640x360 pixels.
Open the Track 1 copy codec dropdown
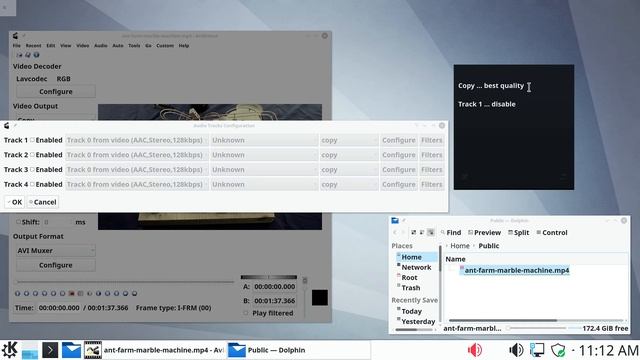pos(349,140)
